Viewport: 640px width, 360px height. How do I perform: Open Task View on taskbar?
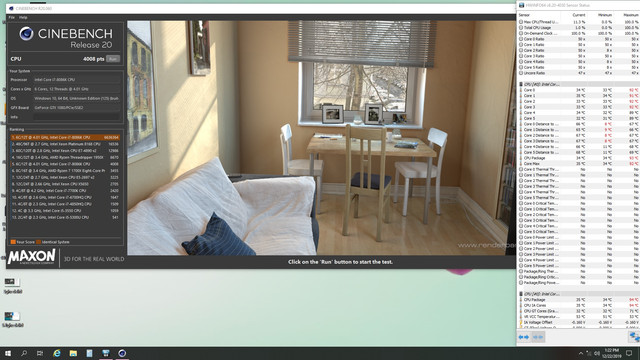[x=40, y=353]
